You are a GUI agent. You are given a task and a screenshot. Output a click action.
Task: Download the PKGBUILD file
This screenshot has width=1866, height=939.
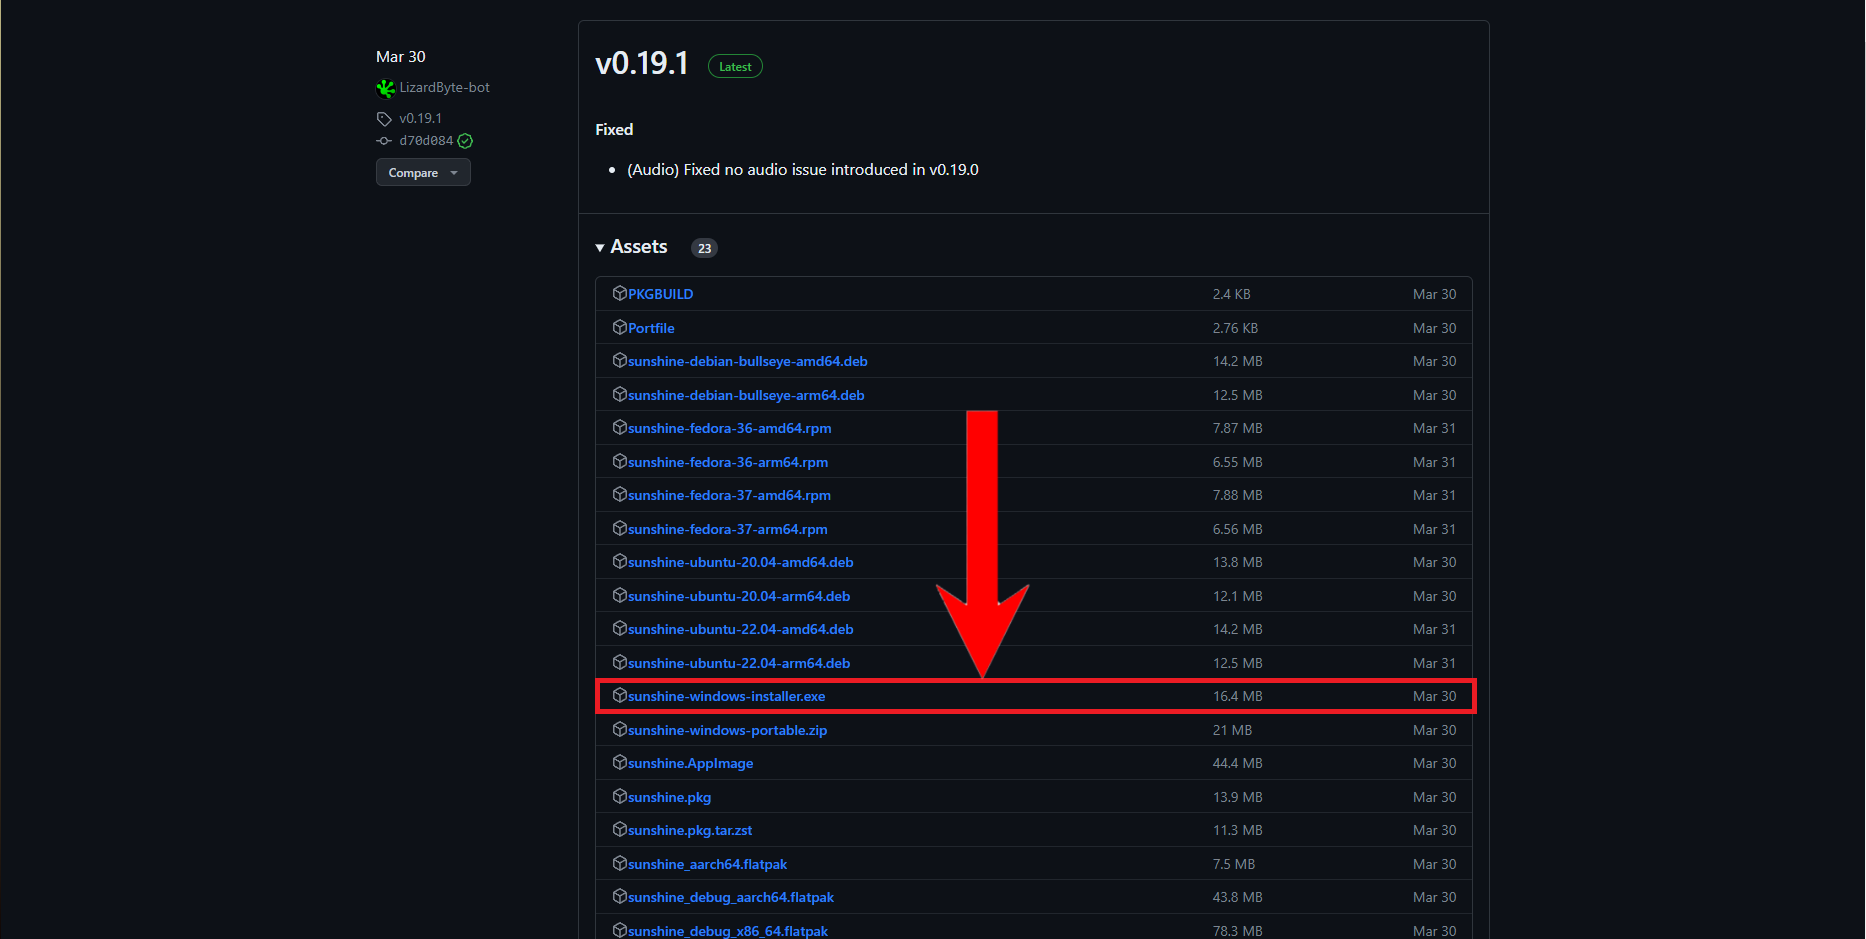[661, 294]
